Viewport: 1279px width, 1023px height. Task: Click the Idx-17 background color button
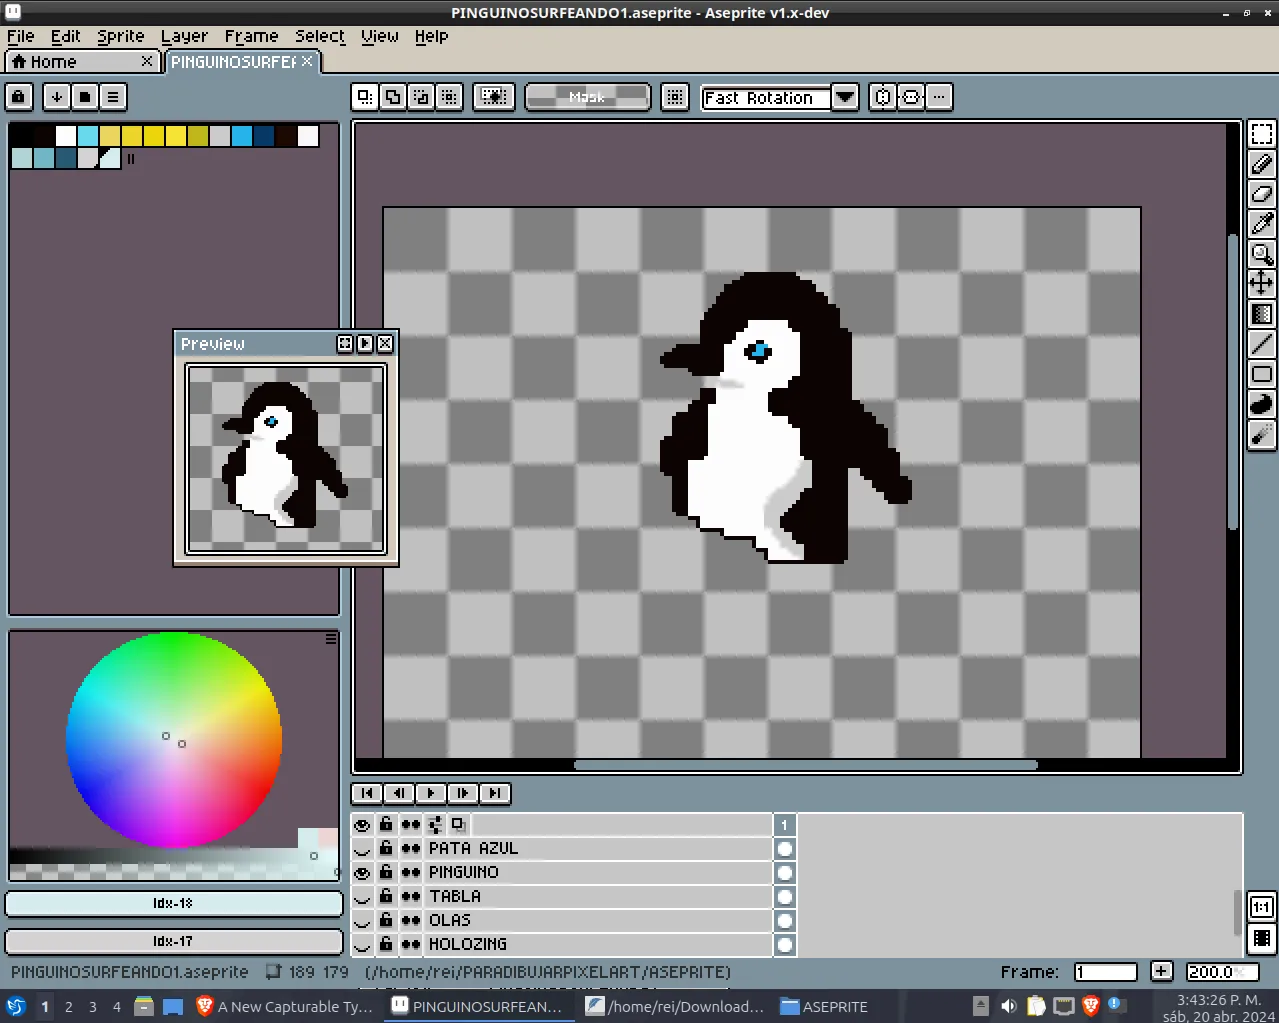[x=174, y=941]
